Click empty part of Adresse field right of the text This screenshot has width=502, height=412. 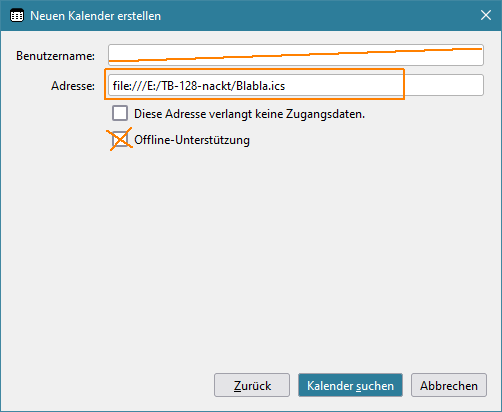[443, 85]
